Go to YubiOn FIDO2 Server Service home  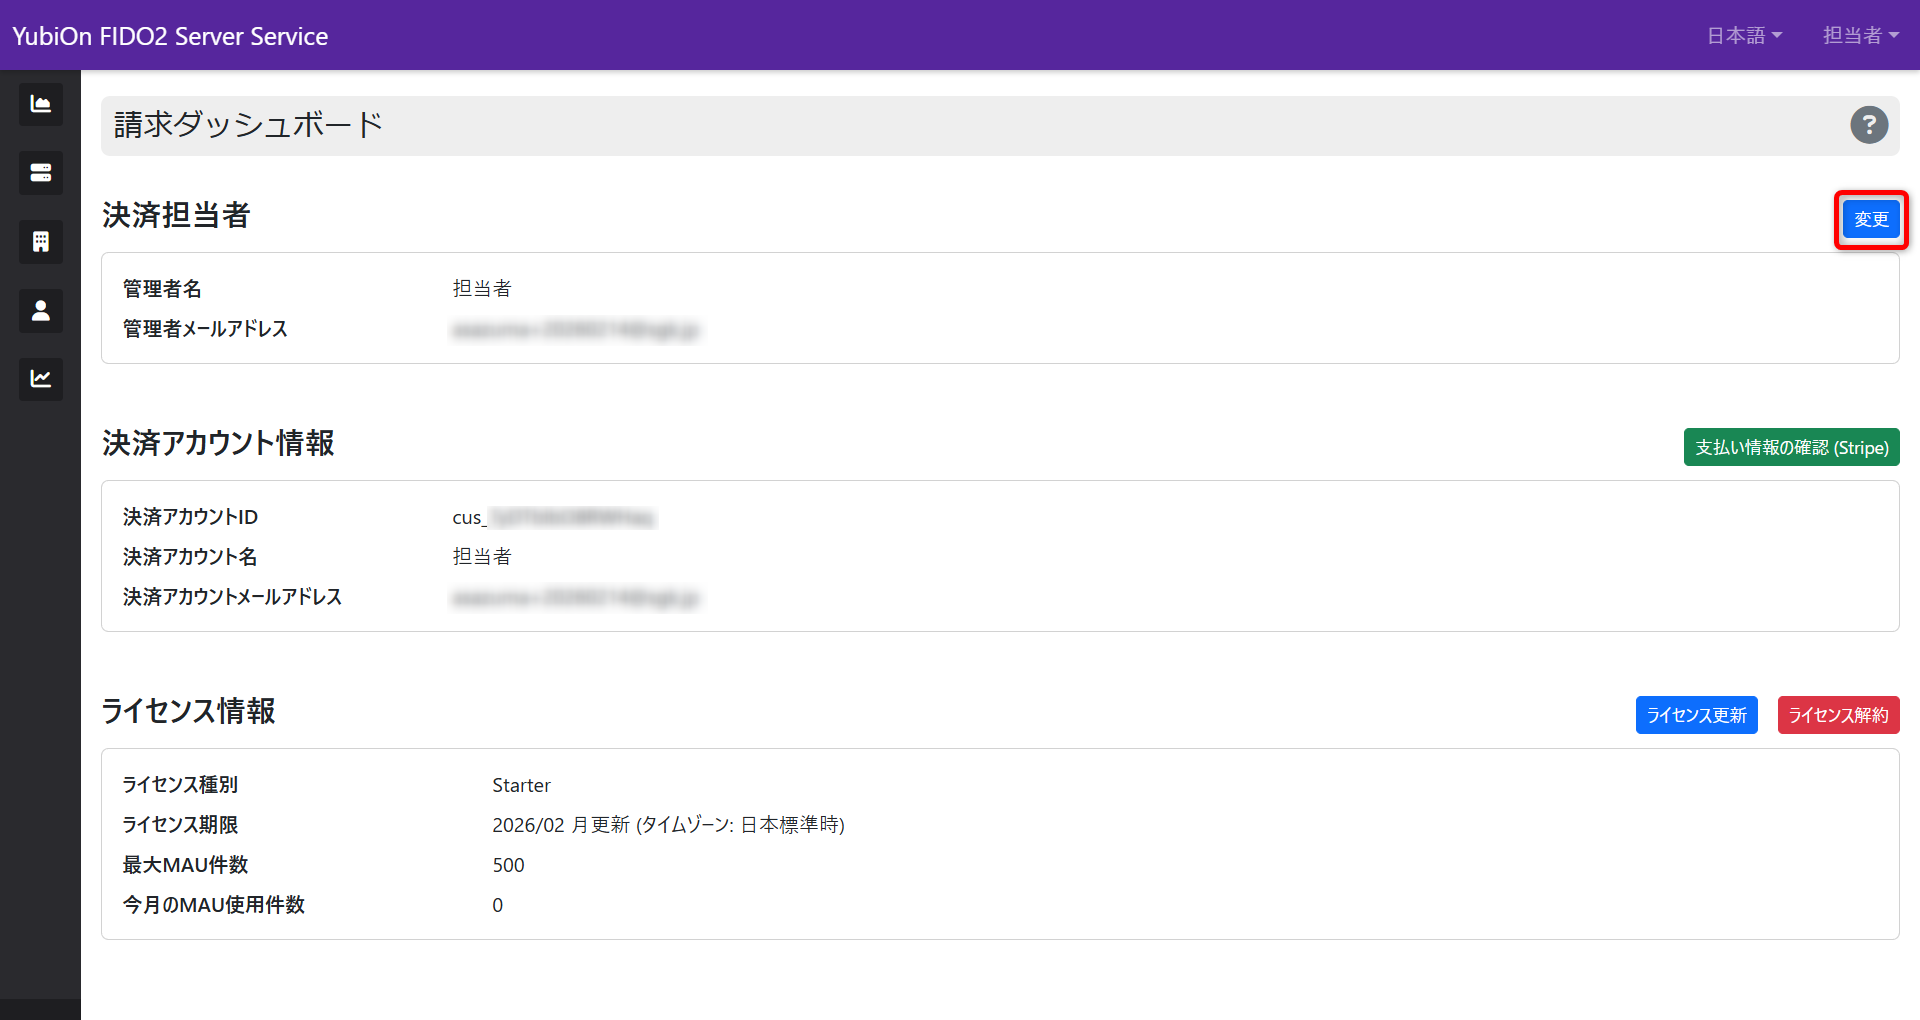click(x=168, y=35)
